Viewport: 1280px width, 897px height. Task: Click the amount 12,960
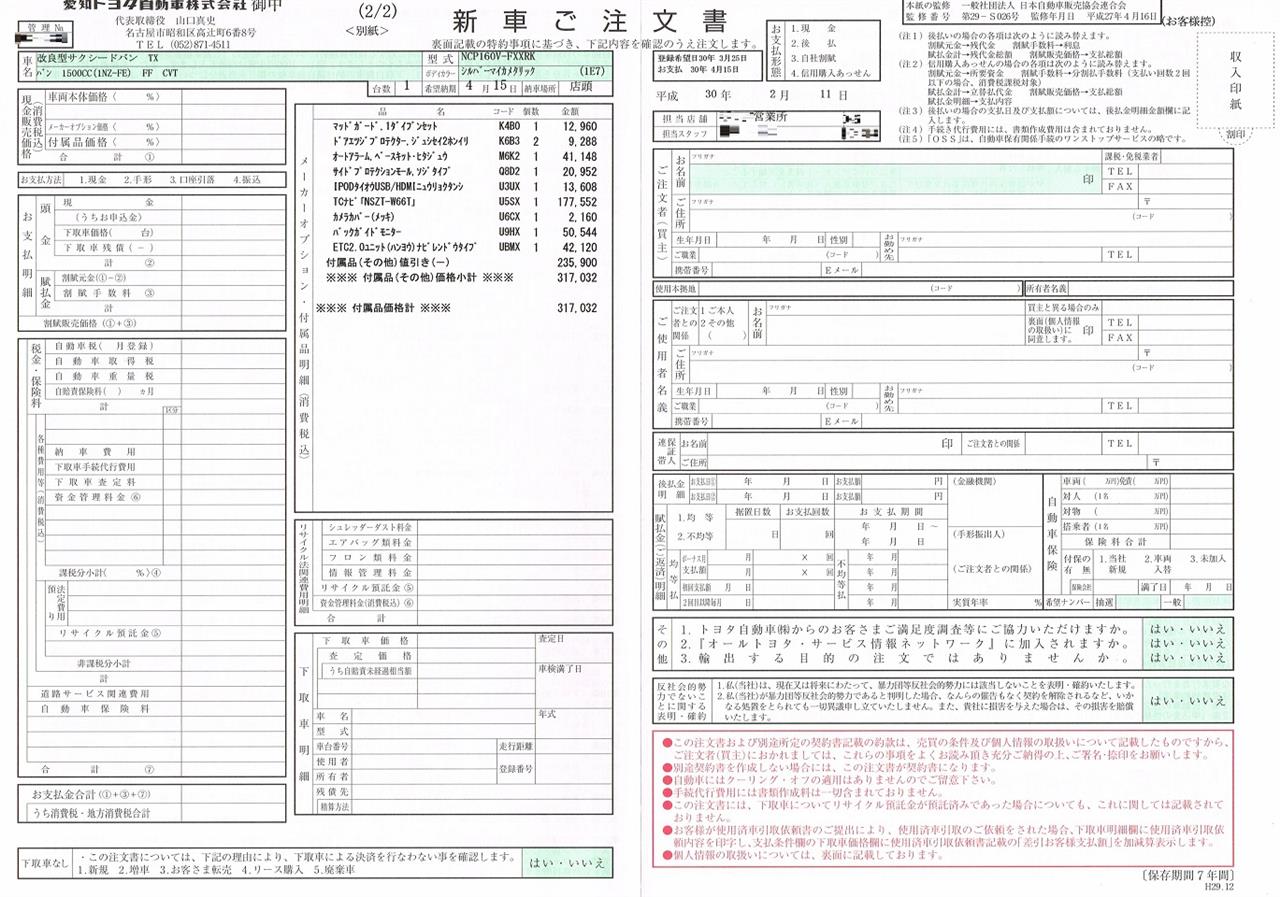click(x=579, y=126)
